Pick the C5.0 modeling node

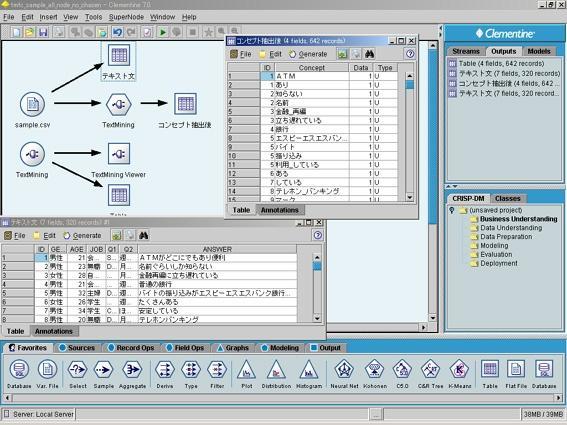pyautogui.click(x=402, y=370)
